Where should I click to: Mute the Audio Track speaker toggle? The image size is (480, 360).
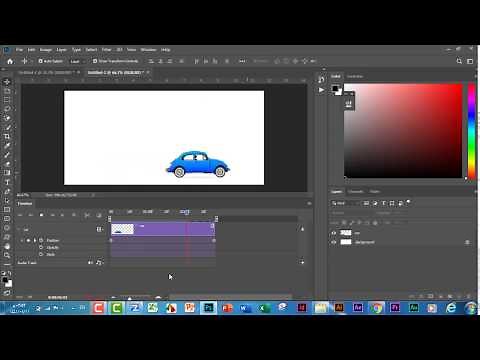(90, 263)
